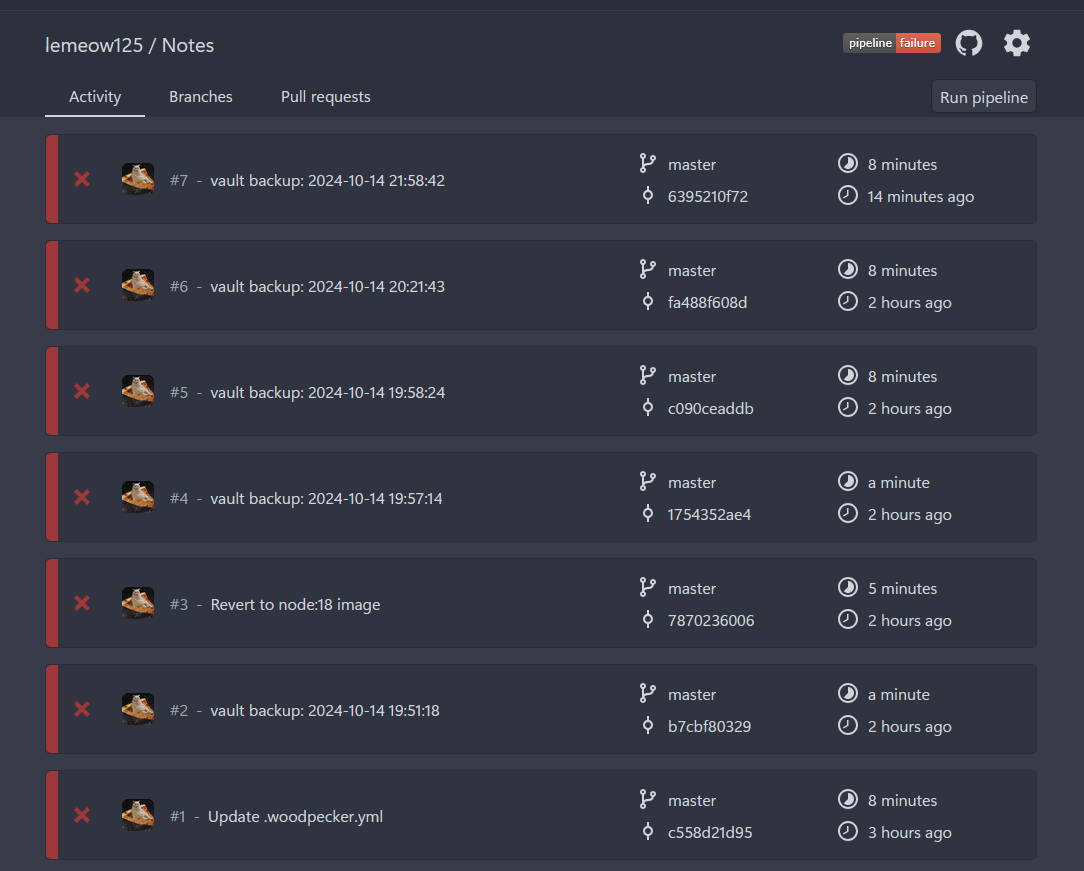The height and width of the screenshot is (871, 1084).
Task: Select the Activity tab
Action: pos(95,97)
